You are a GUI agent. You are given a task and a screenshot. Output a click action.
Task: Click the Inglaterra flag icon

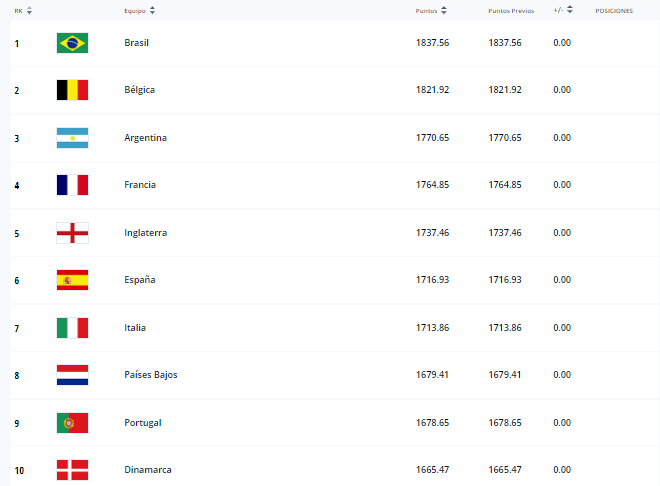point(72,233)
